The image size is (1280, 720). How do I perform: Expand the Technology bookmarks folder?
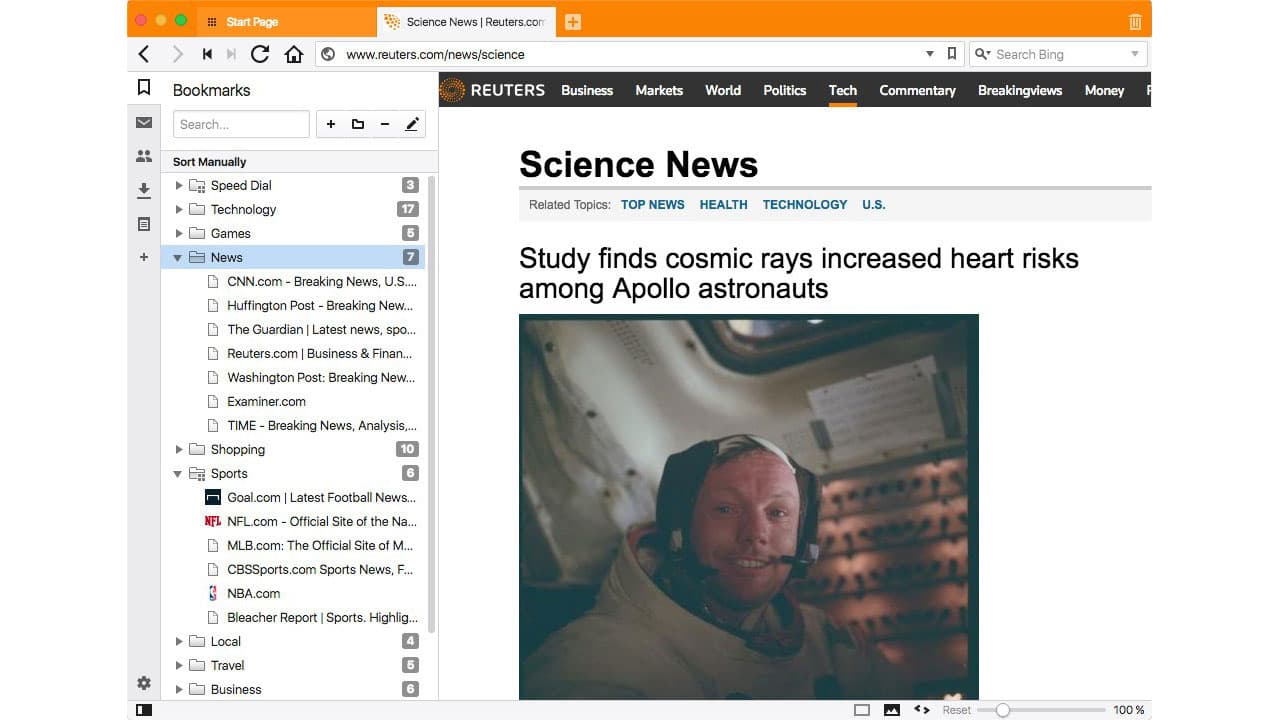click(180, 209)
